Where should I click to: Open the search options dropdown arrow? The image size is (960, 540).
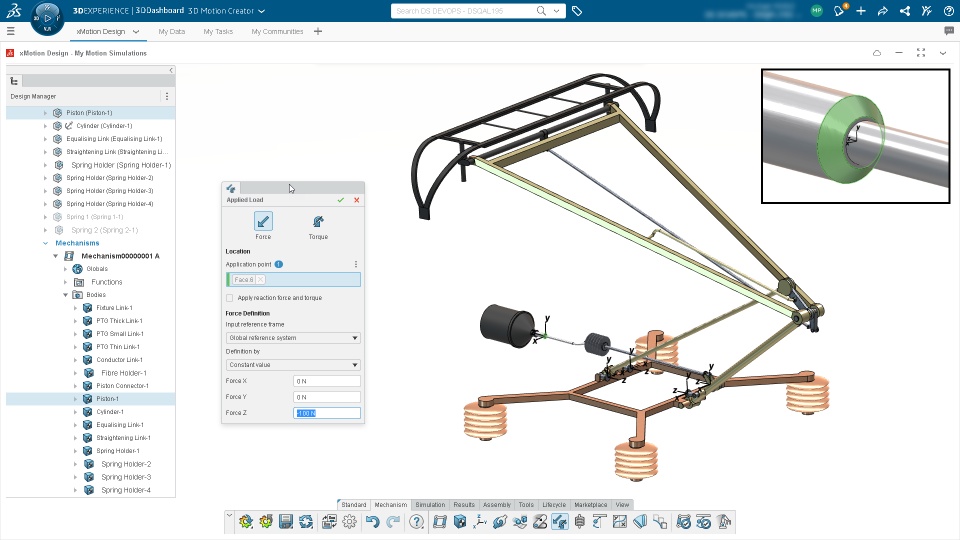(x=556, y=10)
